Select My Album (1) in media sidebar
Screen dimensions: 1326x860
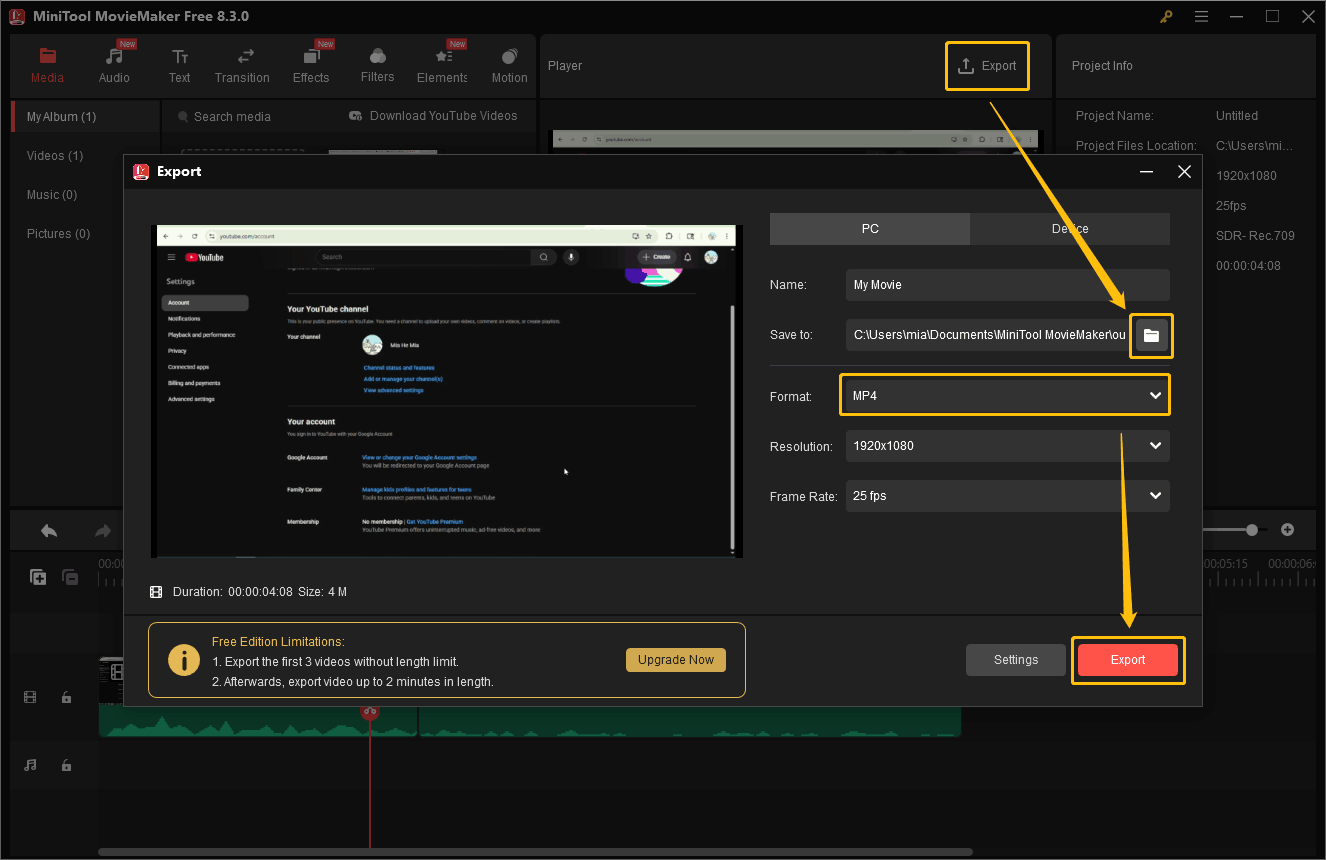click(x=85, y=117)
